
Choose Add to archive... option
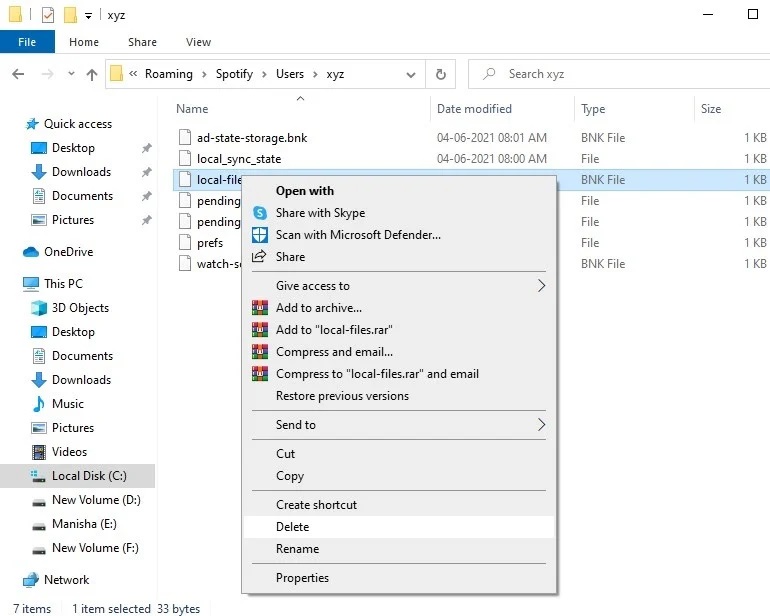319,308
